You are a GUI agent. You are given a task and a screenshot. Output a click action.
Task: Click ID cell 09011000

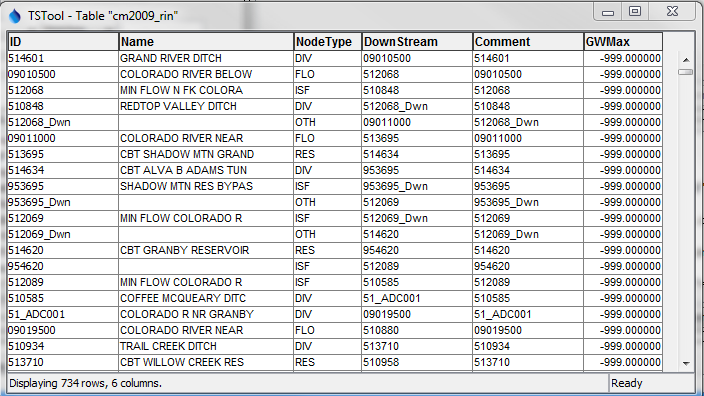coord(63,138)
